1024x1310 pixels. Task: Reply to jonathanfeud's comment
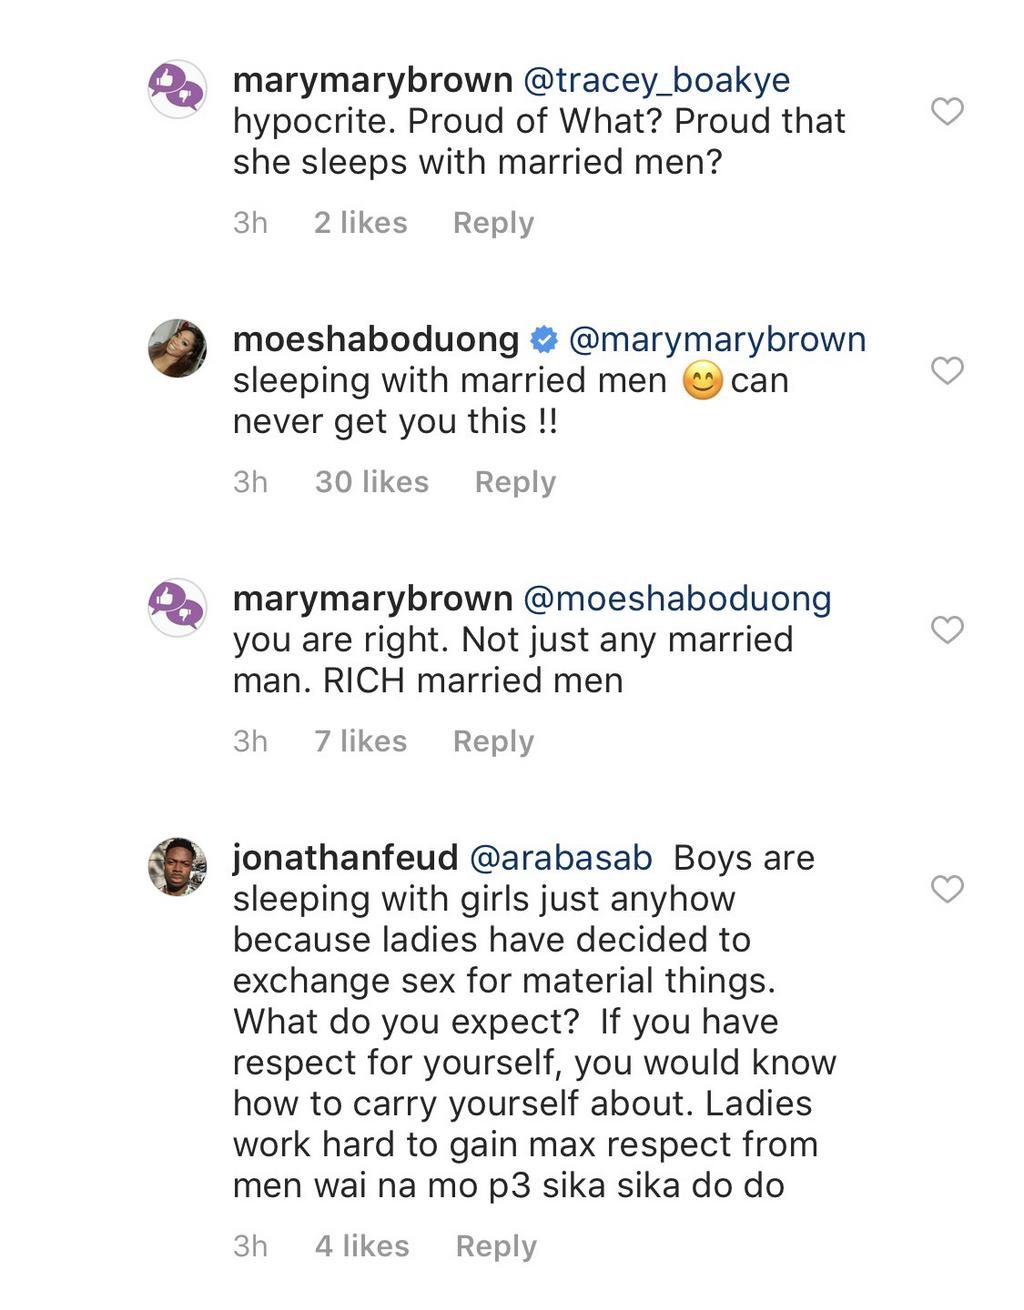(496, 1246)
